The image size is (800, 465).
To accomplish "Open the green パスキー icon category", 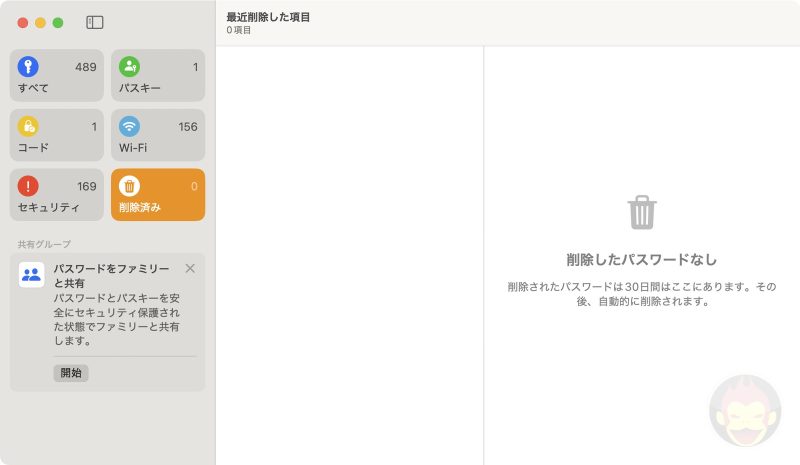I will pos(129,67).
